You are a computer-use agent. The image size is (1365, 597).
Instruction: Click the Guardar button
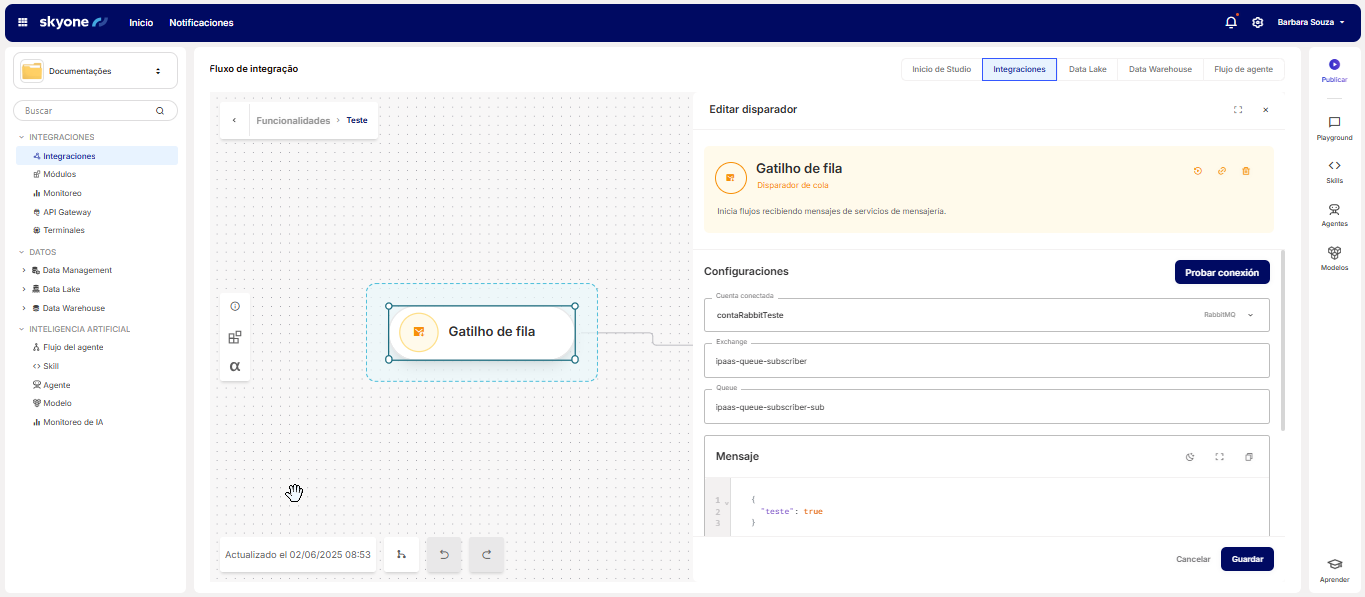click(1246, 559)
